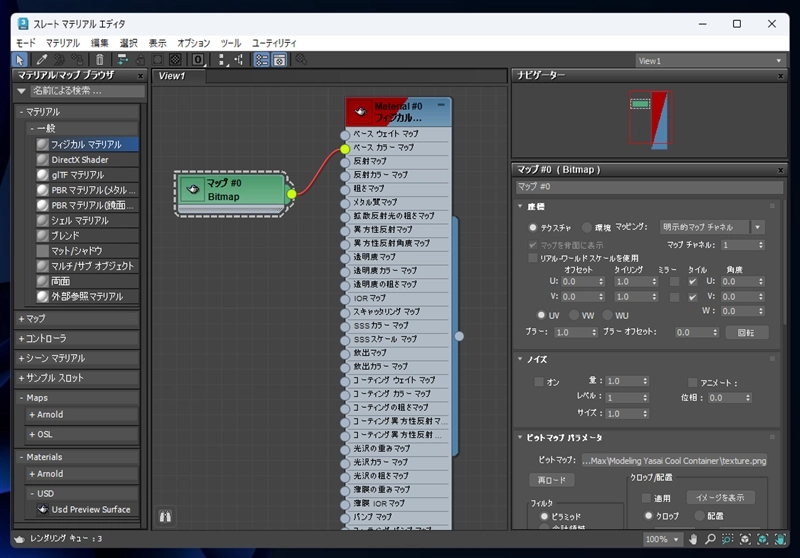
Task: Click the bitmap file path texture.png button
Action: 674,461
